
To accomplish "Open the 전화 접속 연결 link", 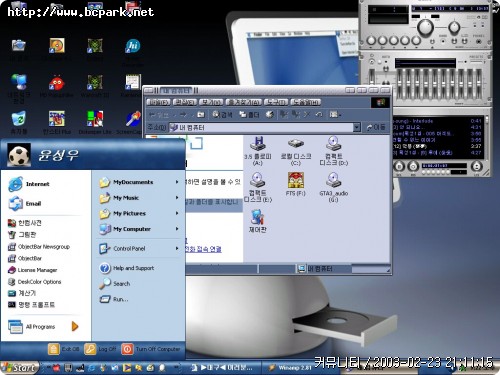I will (x=203, y=249).
